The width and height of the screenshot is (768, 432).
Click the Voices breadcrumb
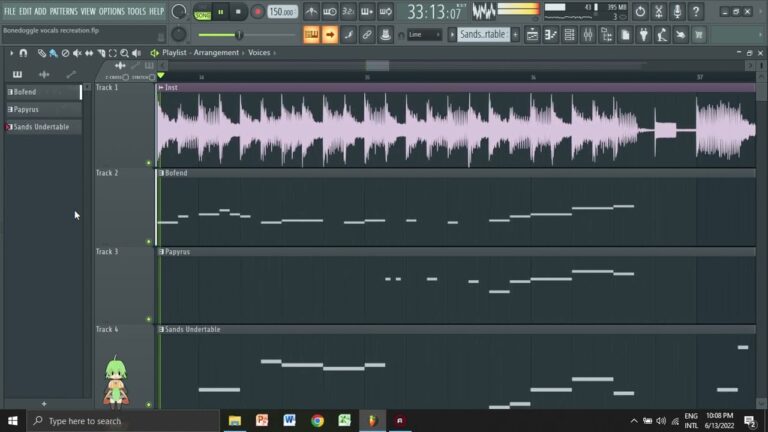[x=259, y=52]
